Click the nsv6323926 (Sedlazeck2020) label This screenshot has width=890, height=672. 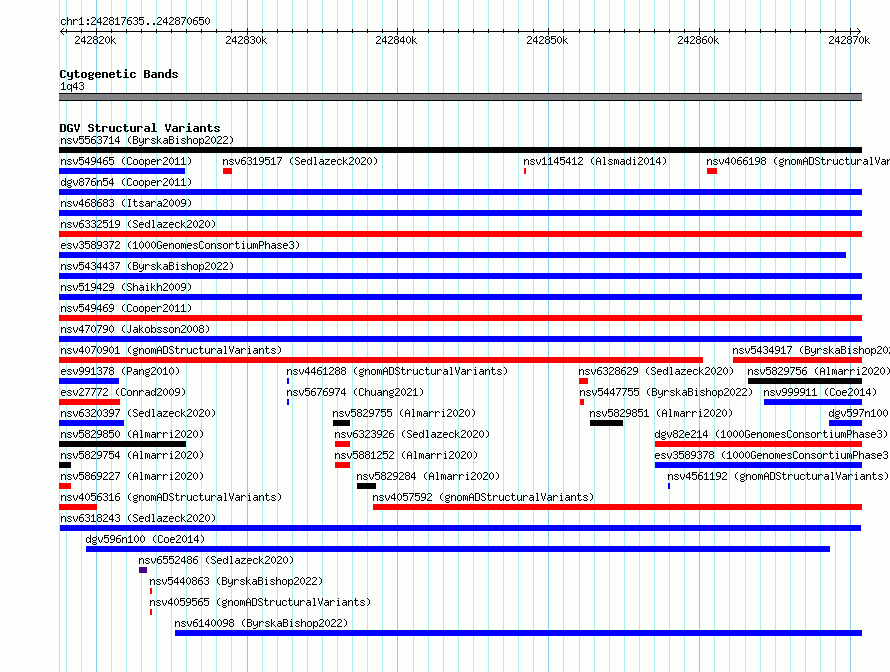coord(412,434)
